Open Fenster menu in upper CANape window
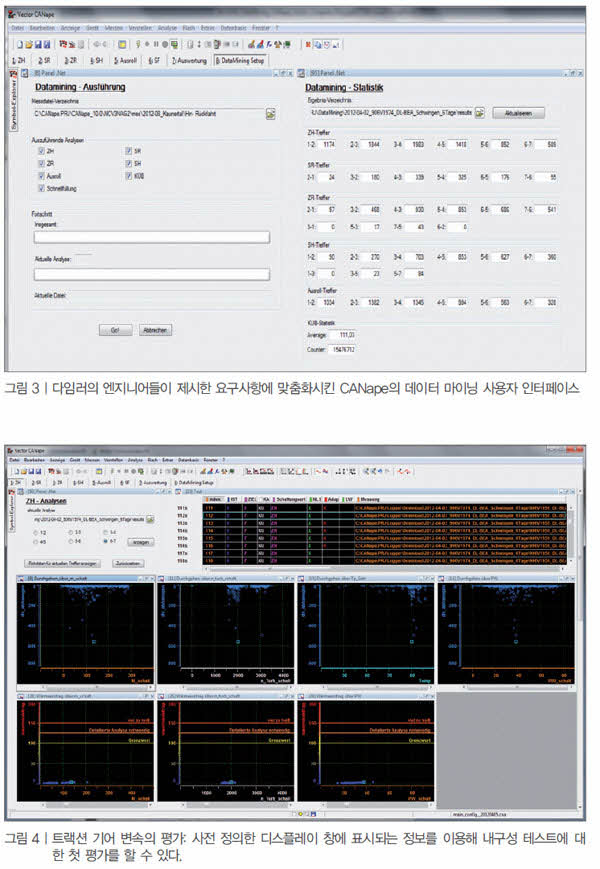 261,28
